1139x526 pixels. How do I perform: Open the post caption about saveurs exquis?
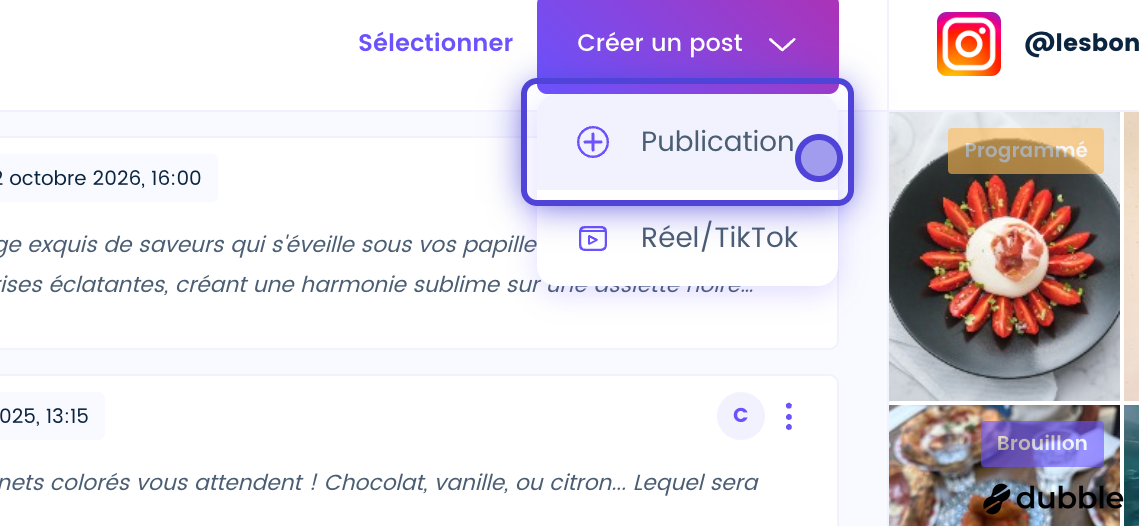pyautogui.click(x=378, y=264)
